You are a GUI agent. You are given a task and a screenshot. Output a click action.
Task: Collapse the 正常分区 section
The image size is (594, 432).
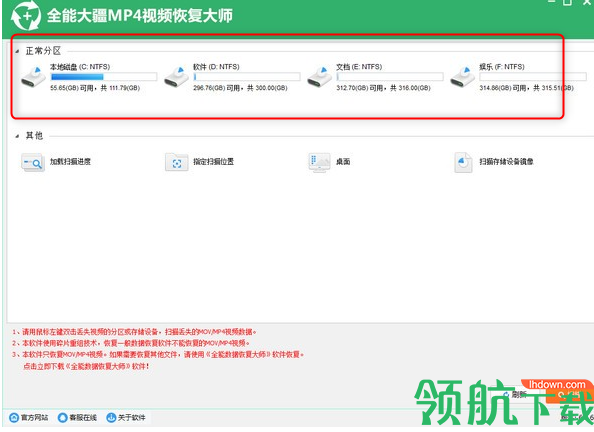[x=17, y=51]
